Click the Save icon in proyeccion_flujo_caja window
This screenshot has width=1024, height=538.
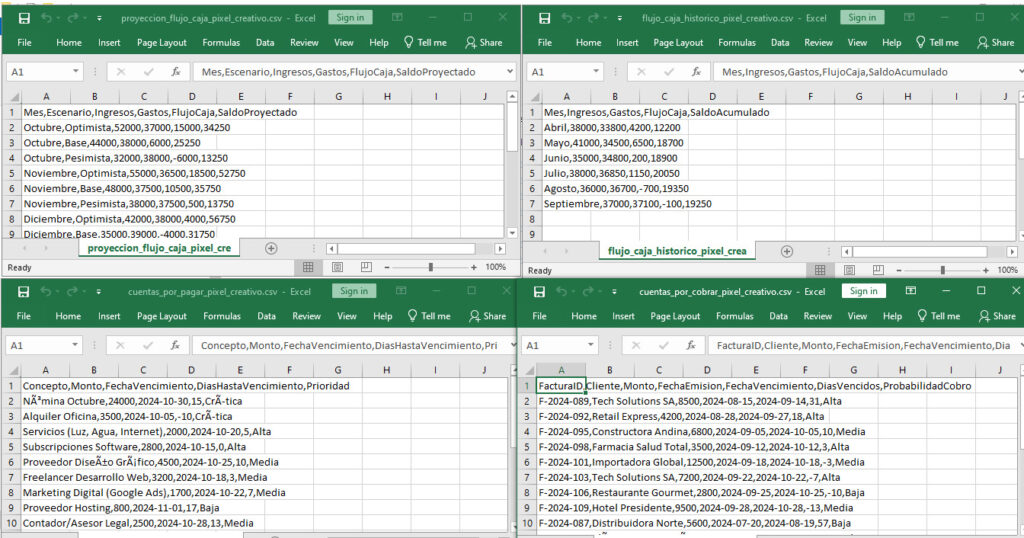point(23,18)
